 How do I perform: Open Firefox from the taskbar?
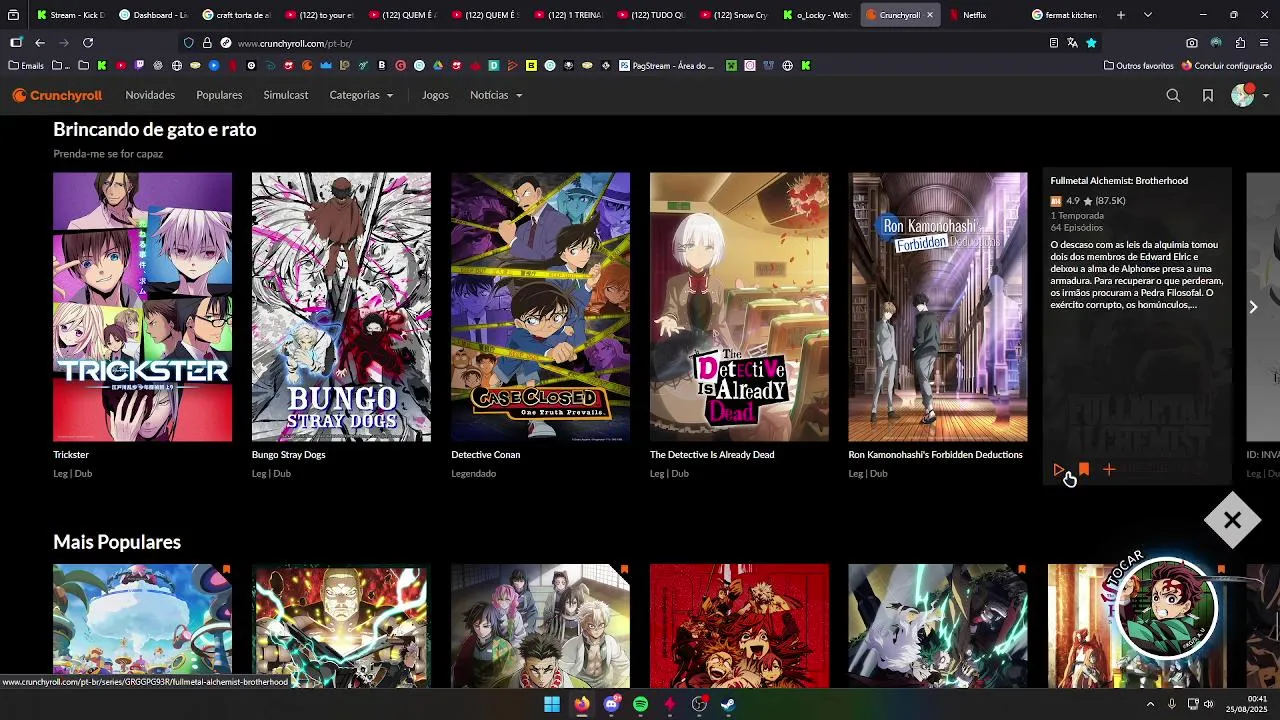pos(581,704)
